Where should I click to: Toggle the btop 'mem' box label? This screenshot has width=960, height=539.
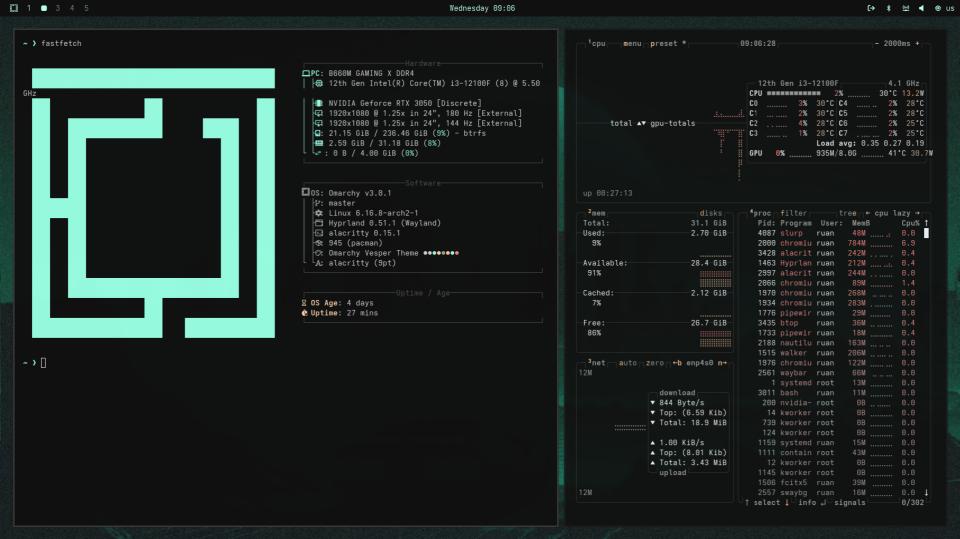[596, 213]
